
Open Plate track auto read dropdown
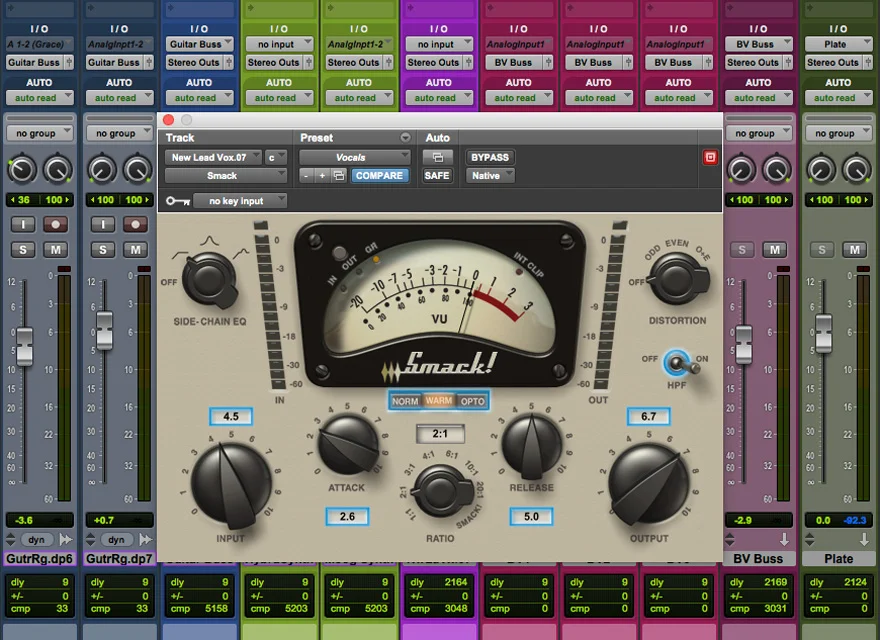(838, 98)
